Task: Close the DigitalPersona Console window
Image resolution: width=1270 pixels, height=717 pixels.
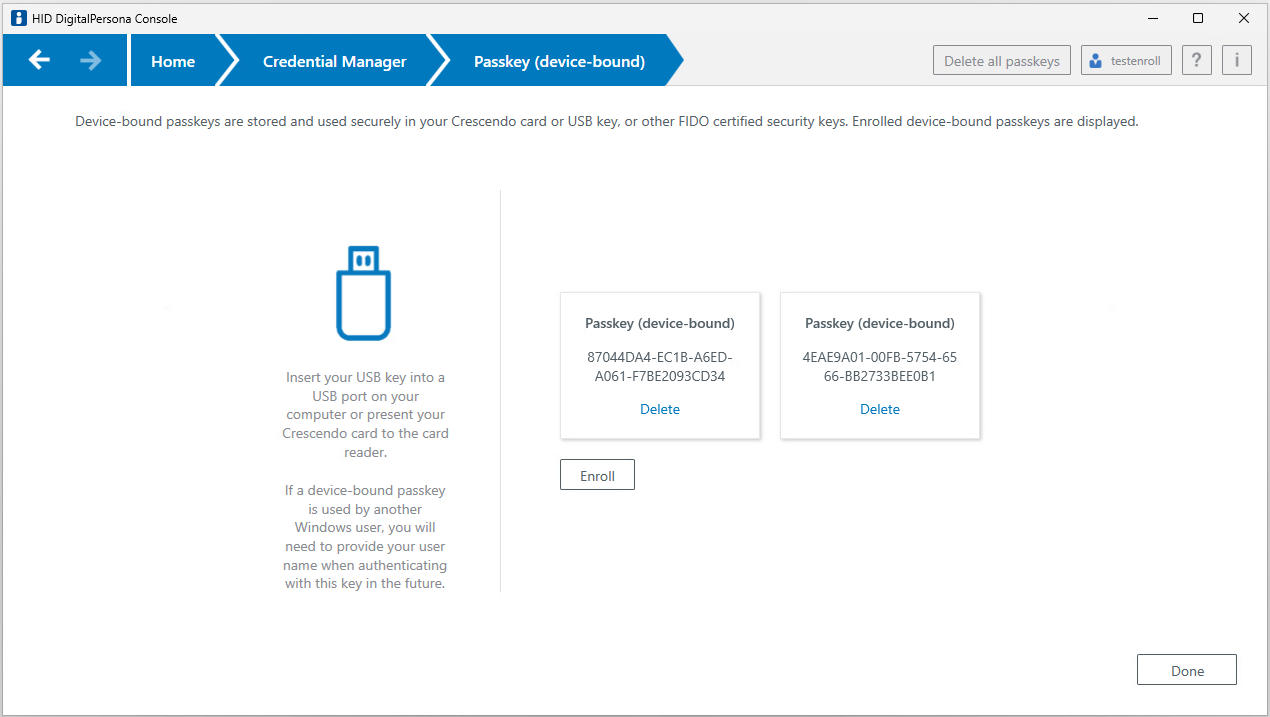Action: pyautogui.click(x=1243, y=18)
